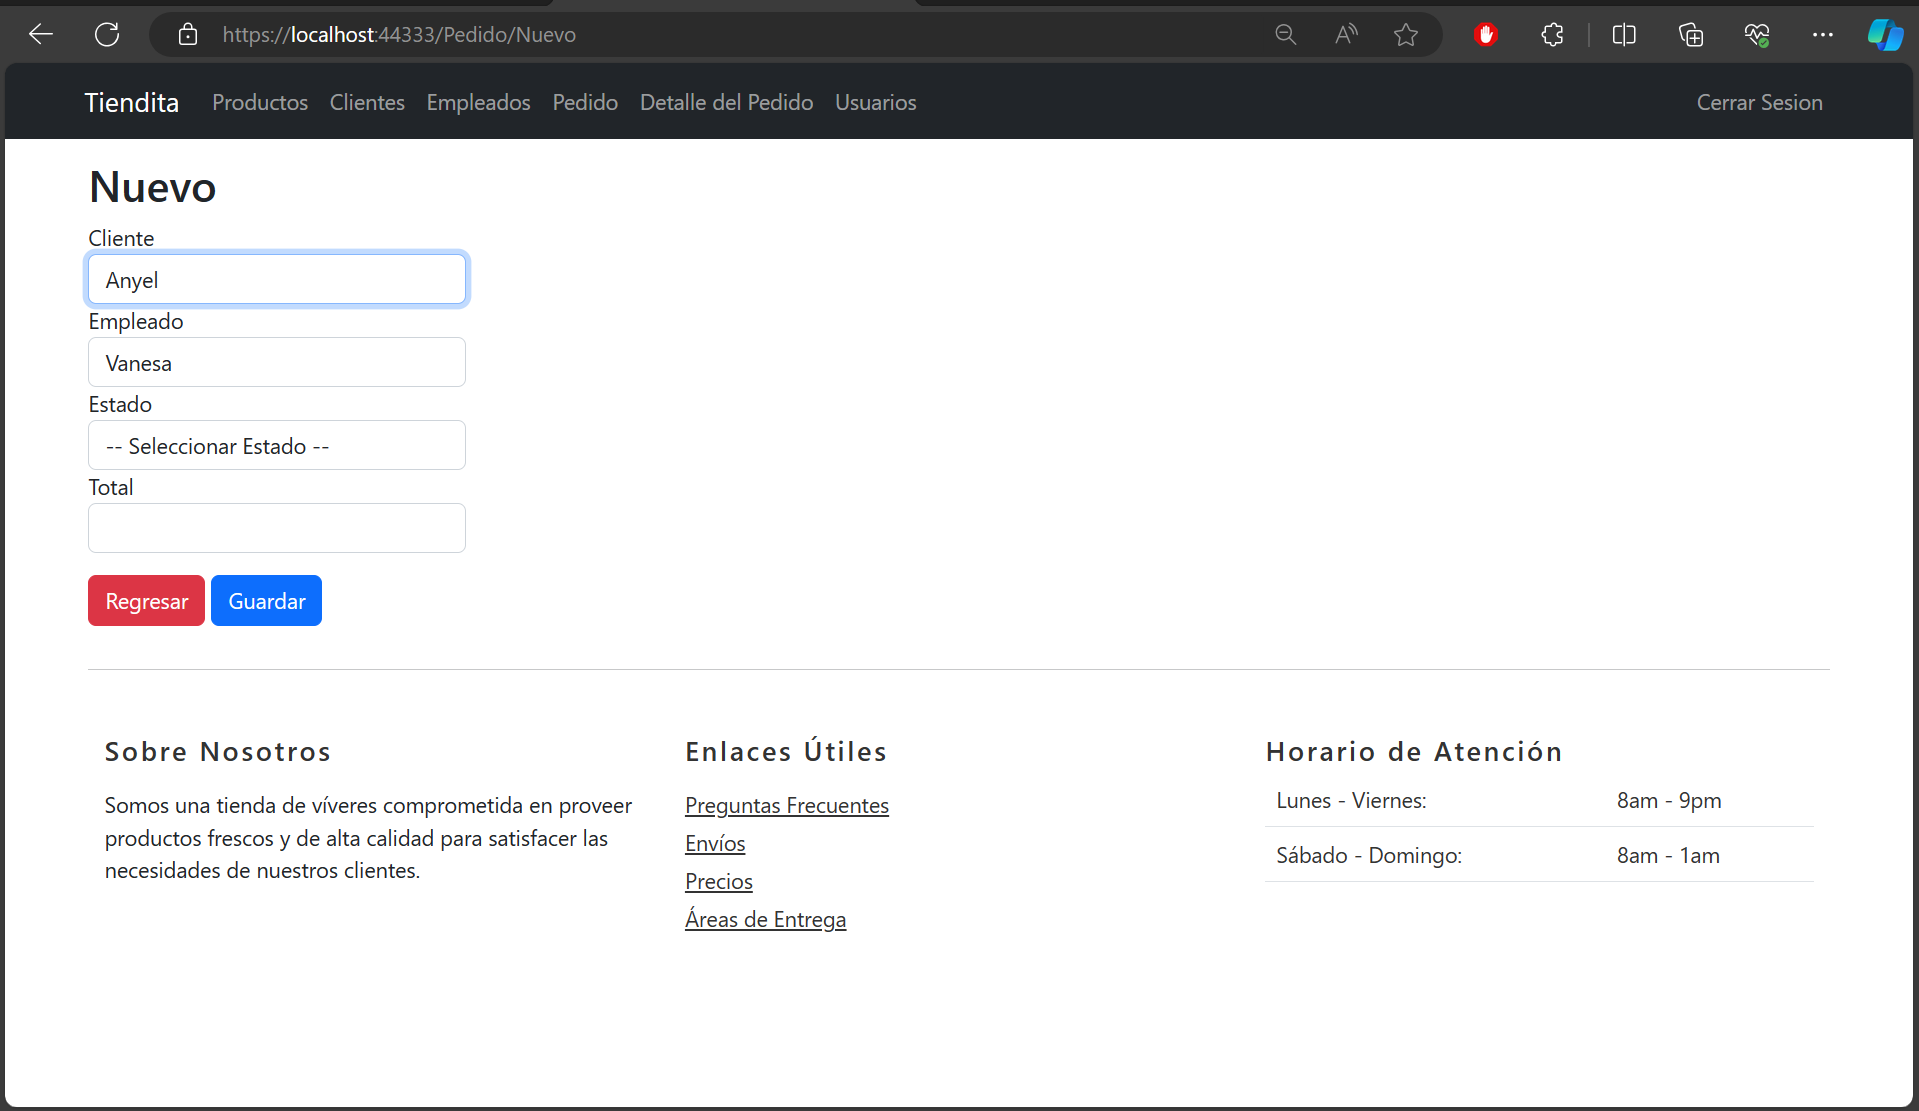View site information via the lock icon
The height and width of the screenshot is (1111, 1919).
coord(188,35)
